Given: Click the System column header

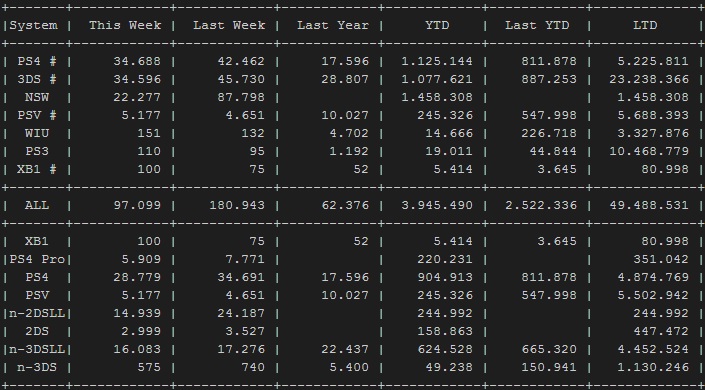Looking at the screenshot, I should [x=33, y=25].
